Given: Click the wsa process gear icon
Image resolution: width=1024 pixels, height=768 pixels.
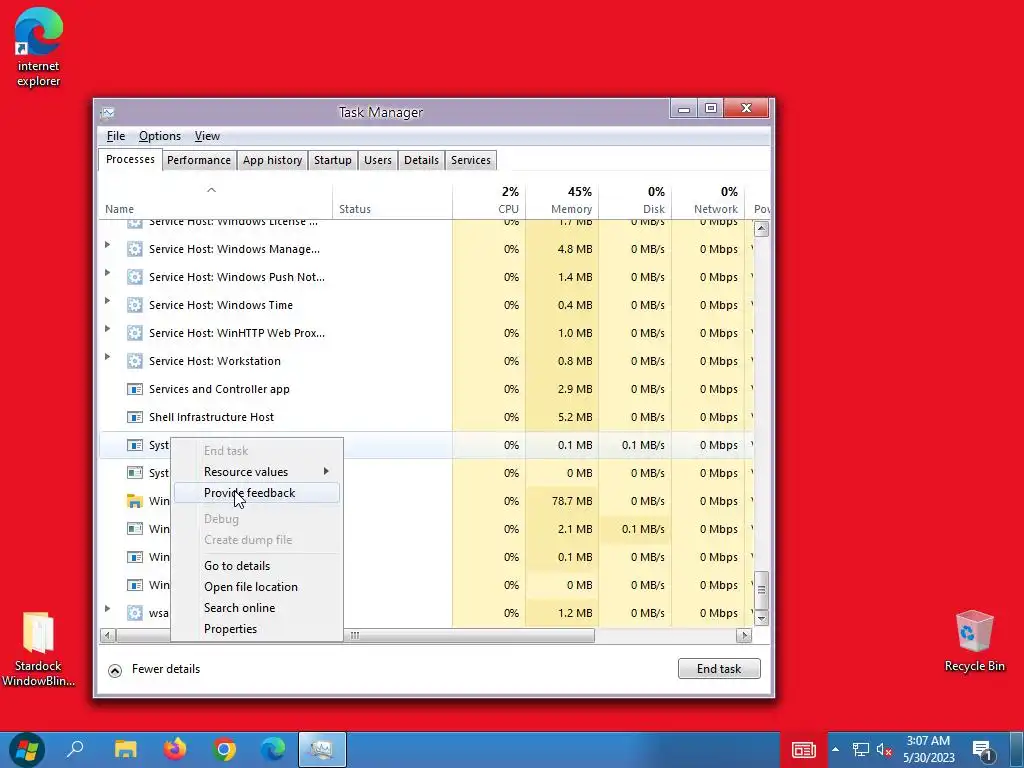Looking at the screenshot, I should 135,613.
